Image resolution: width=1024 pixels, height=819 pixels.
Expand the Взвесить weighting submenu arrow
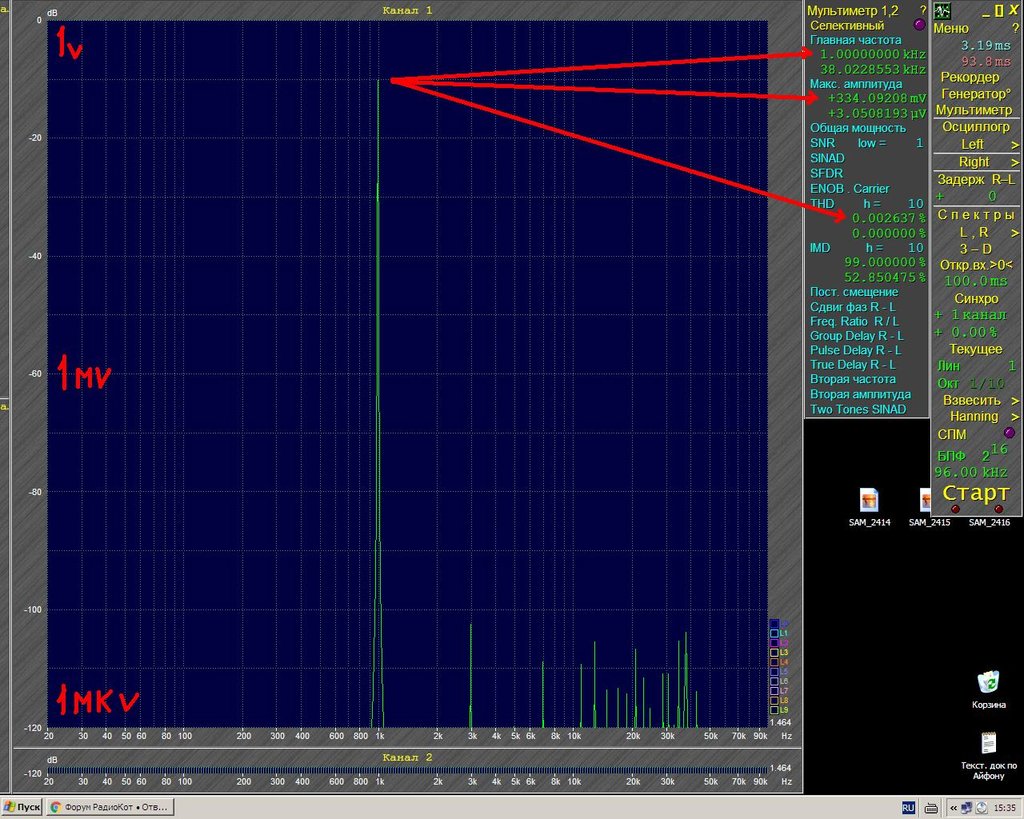coord(1015,400)
